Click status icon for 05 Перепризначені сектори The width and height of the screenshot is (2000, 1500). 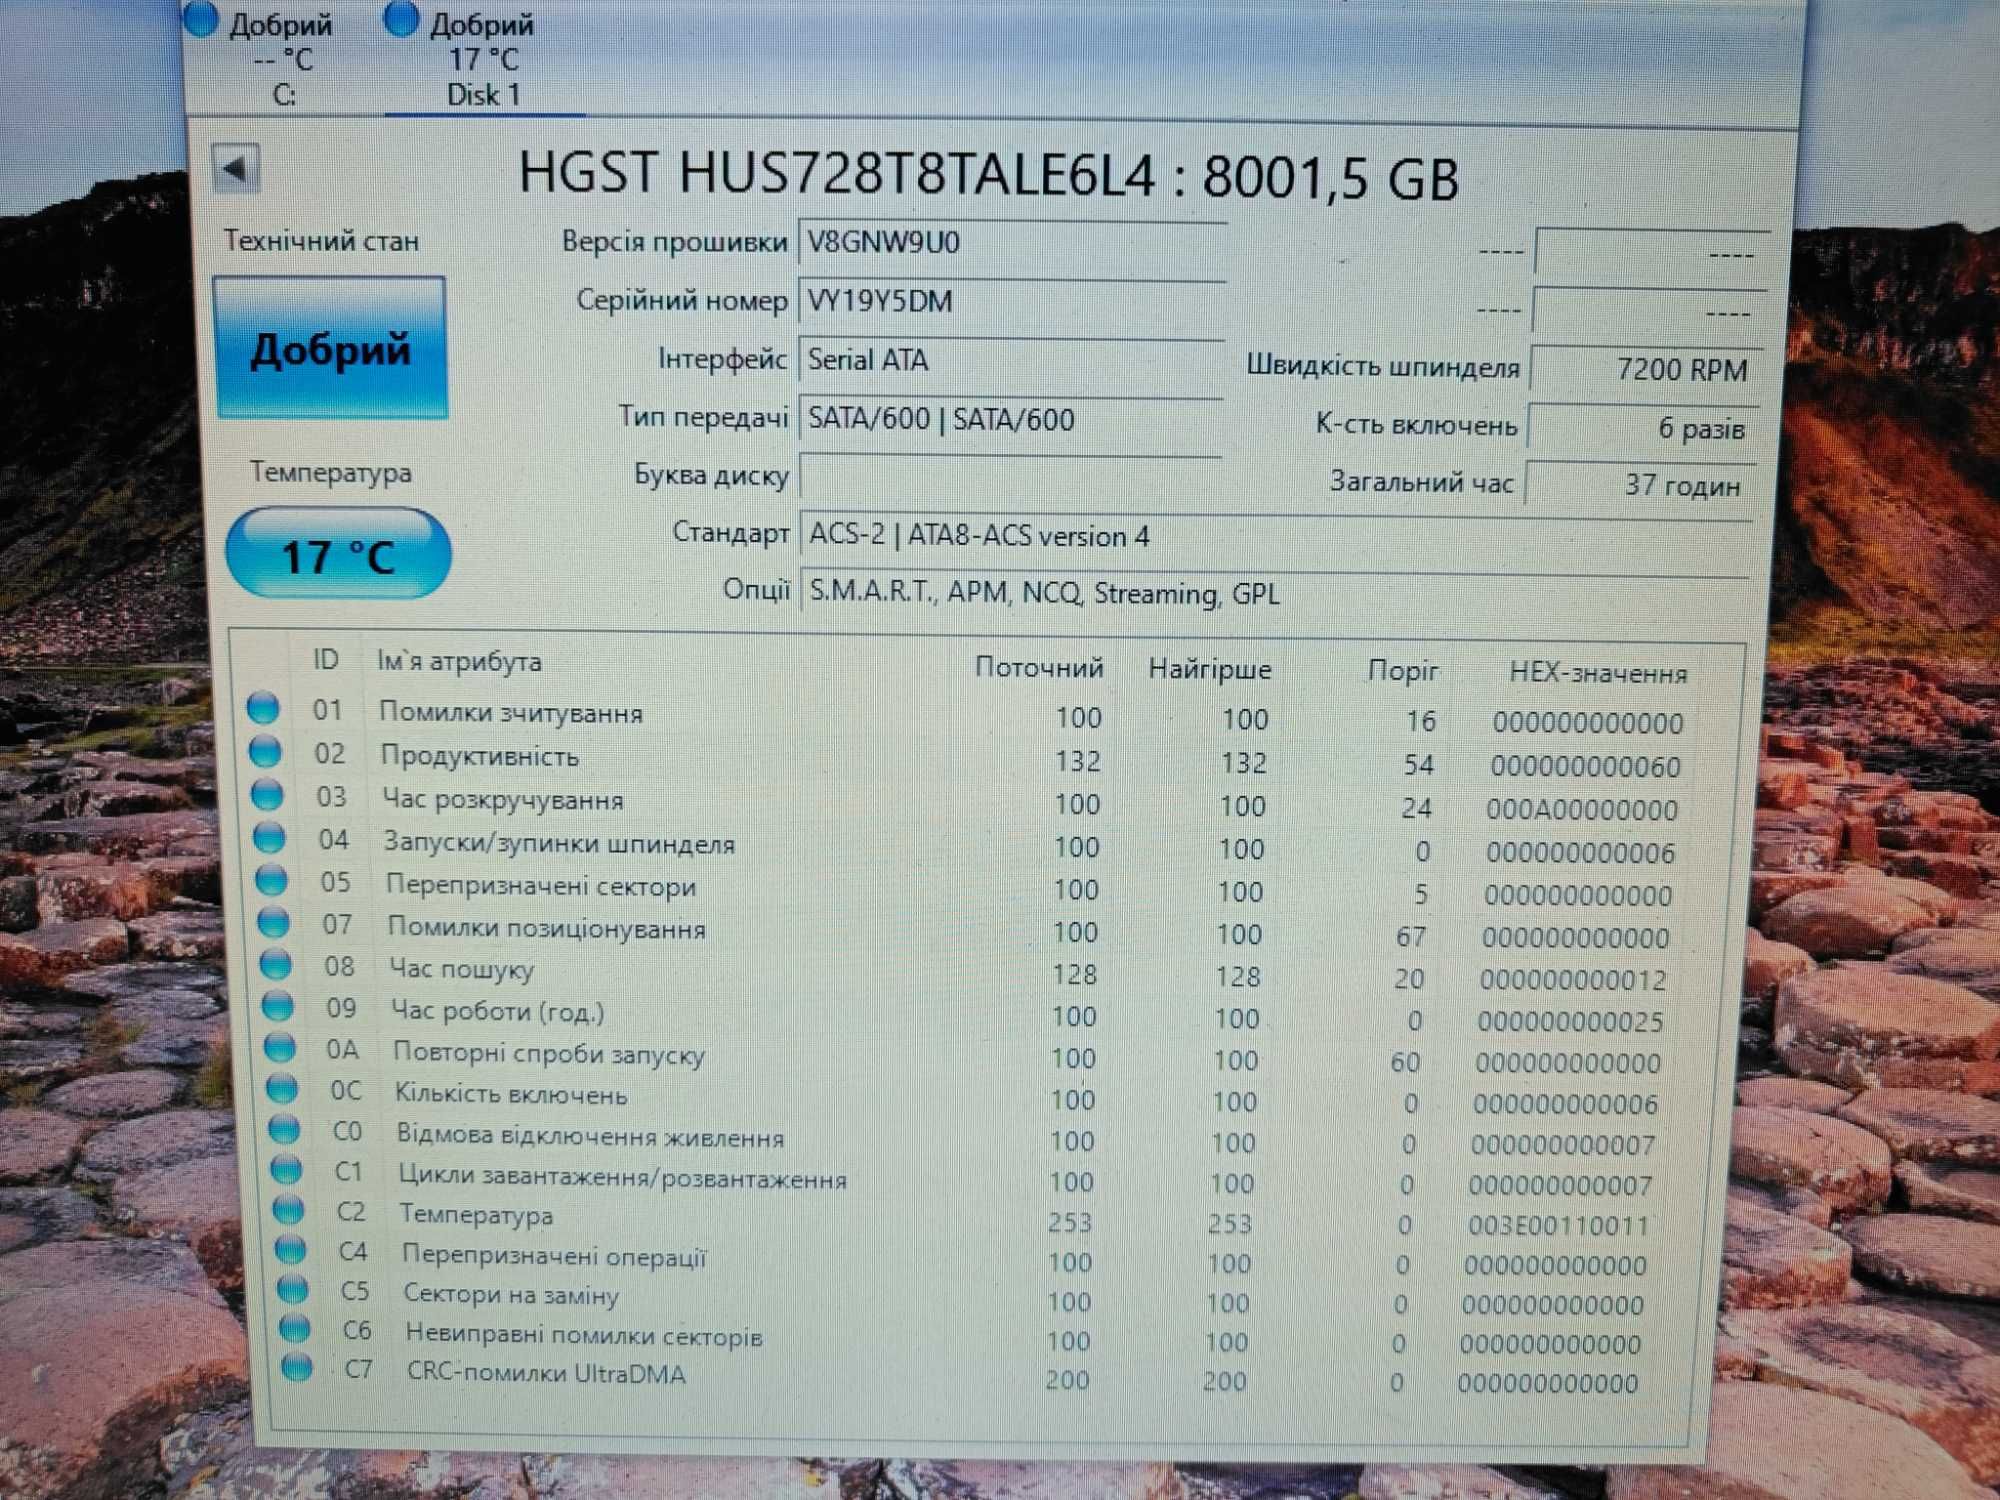271,880
